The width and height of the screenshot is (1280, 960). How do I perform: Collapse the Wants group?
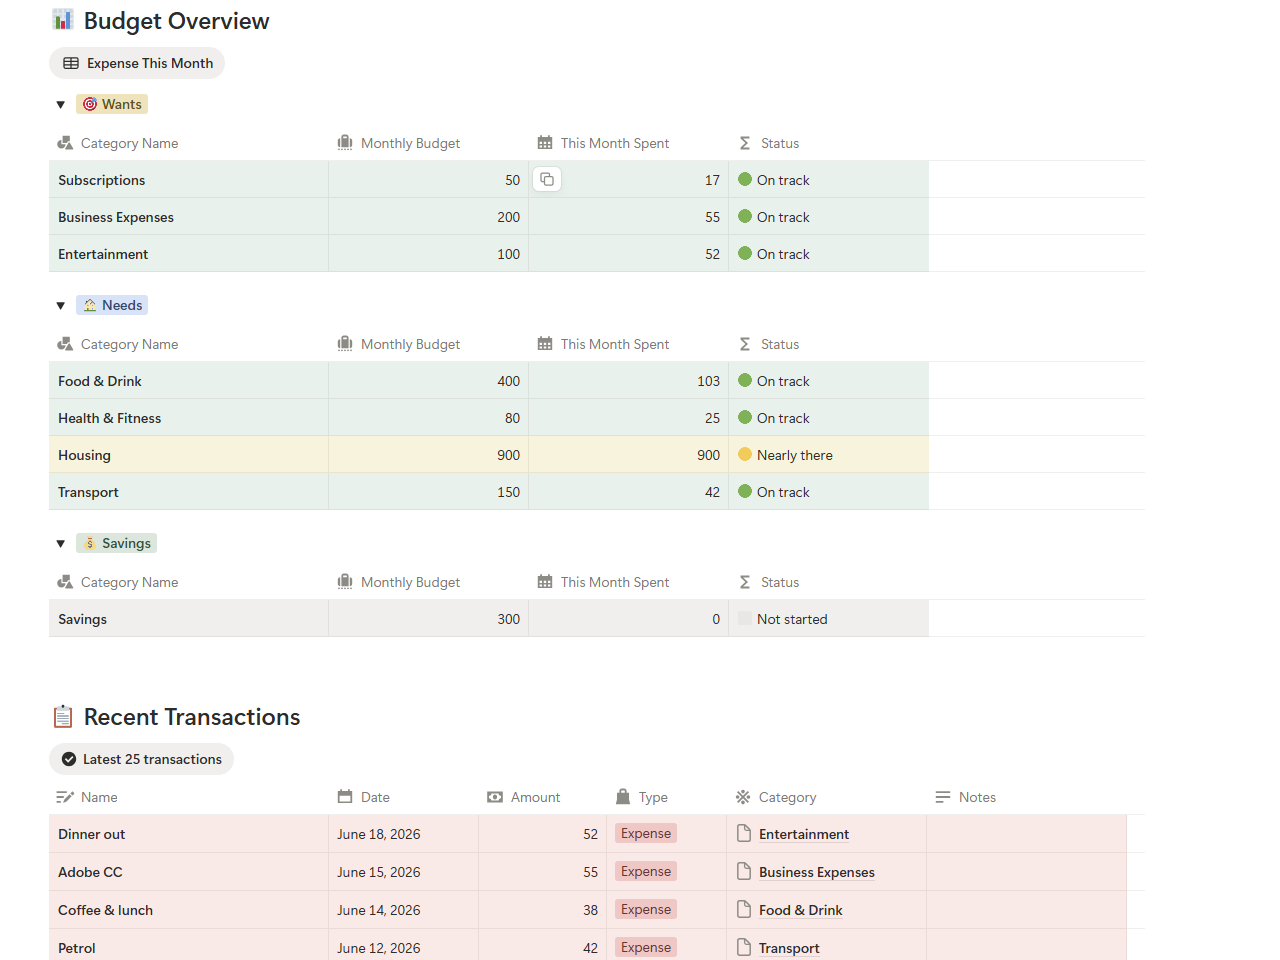[61, 104]
